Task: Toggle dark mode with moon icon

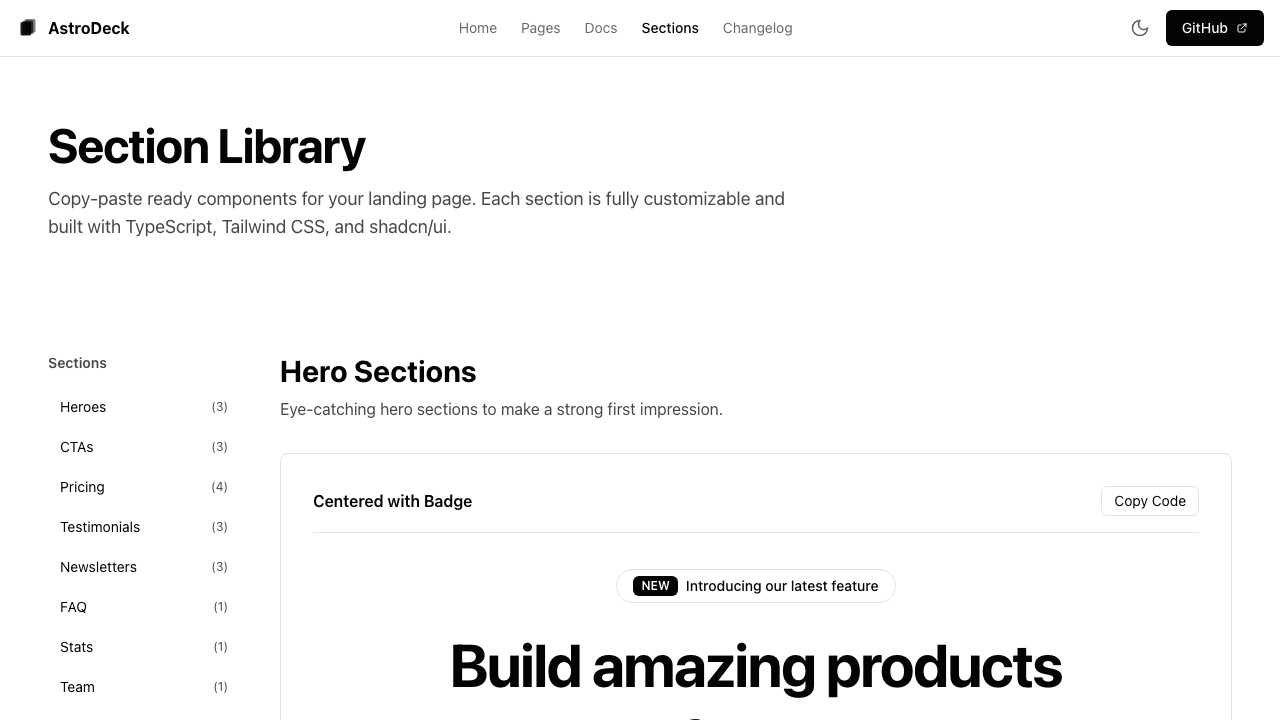Action: pos(1140,28)
